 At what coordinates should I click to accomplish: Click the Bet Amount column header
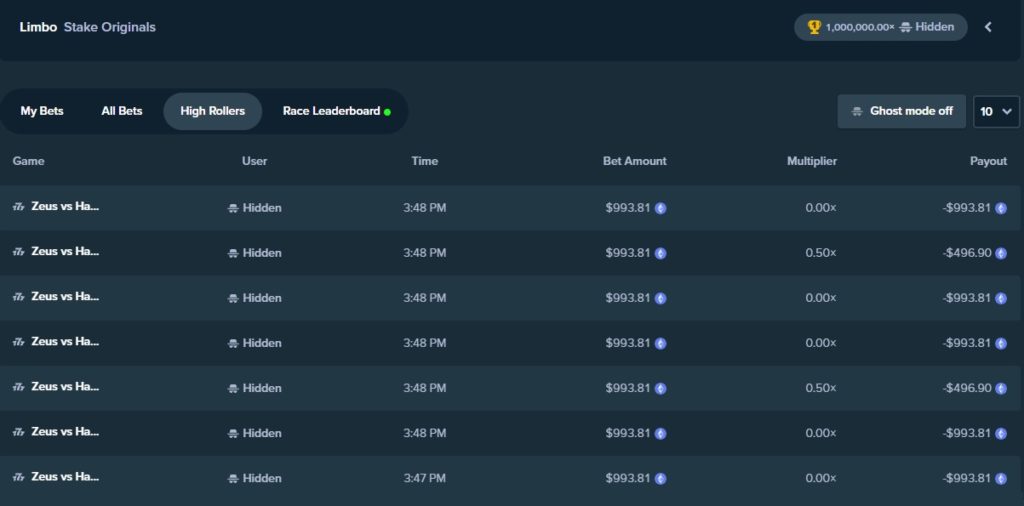(634, 161)
